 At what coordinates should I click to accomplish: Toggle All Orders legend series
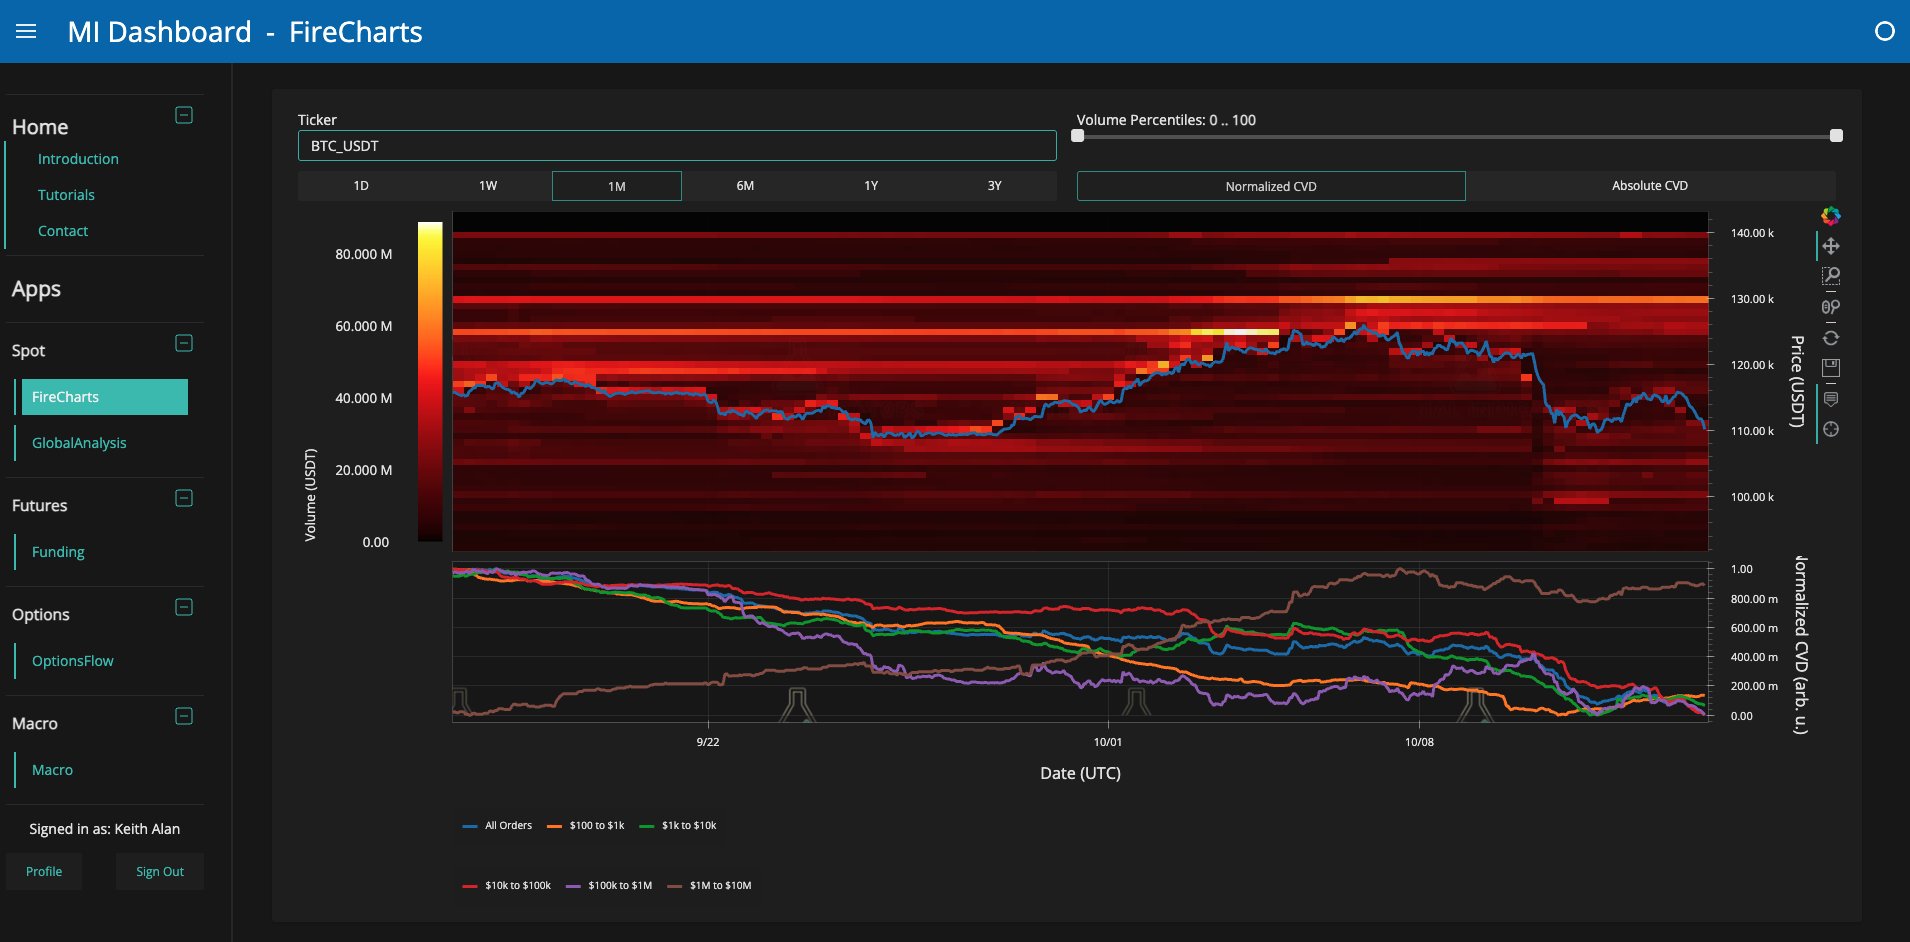[x=498, y=826]
